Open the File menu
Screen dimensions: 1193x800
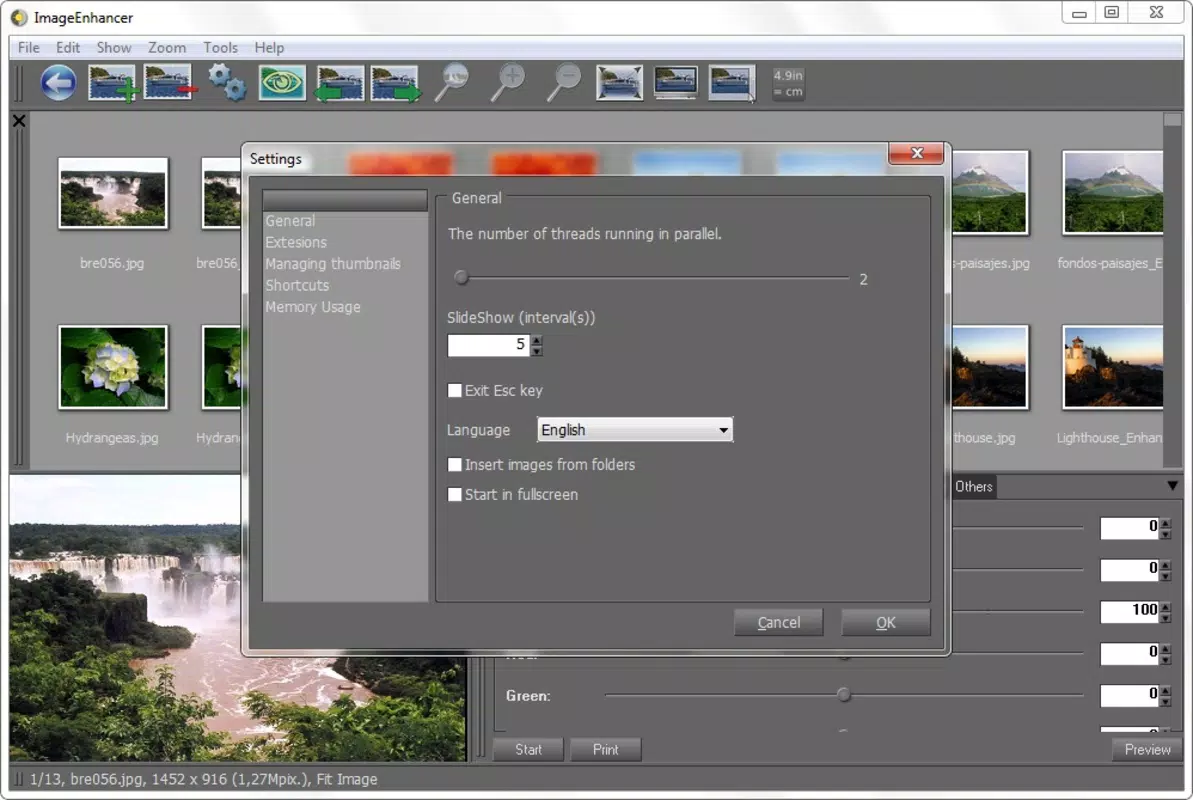pos(29,47)
